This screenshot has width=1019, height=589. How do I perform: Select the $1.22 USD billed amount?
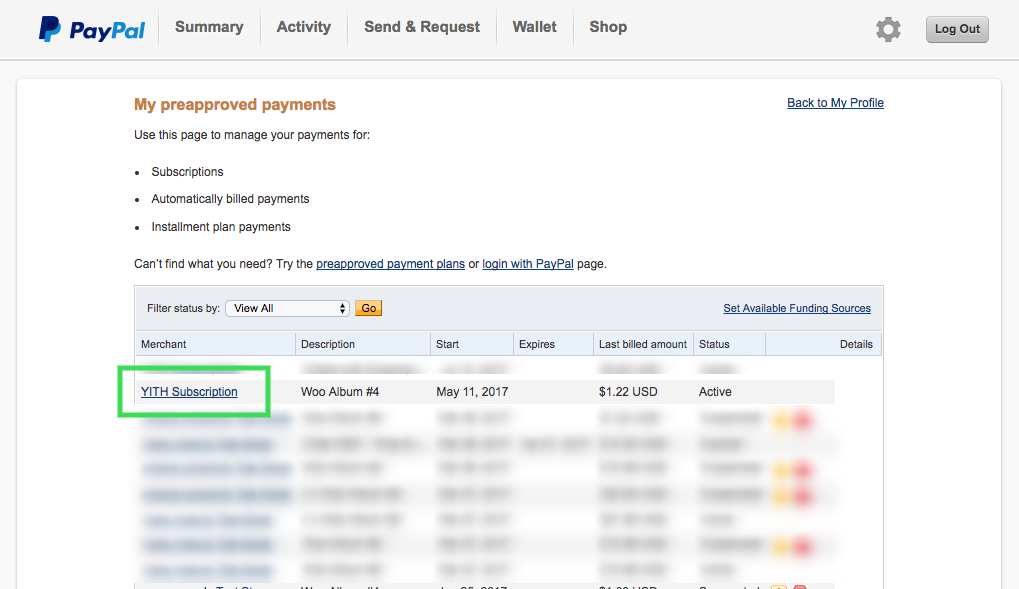coord(628,392)
